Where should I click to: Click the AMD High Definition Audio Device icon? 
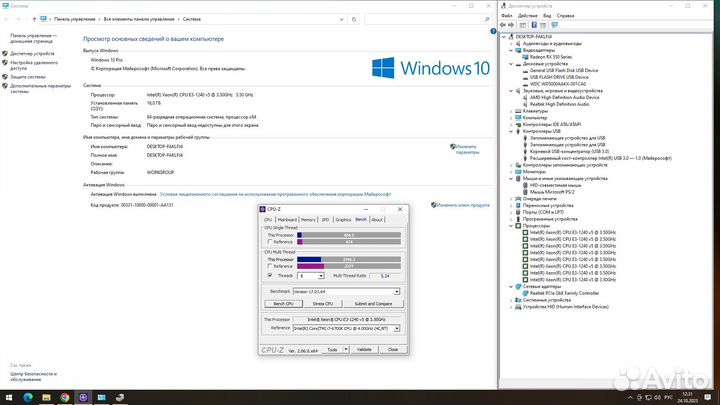point(525,97)
